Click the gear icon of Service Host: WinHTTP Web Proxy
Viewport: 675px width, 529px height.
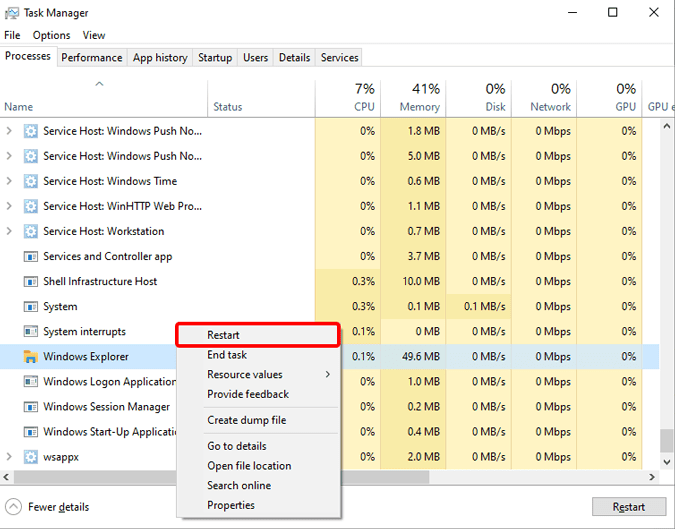[x=31, y=206]
